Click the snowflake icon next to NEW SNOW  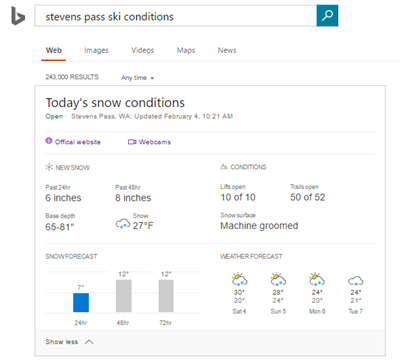pos(49,167)
